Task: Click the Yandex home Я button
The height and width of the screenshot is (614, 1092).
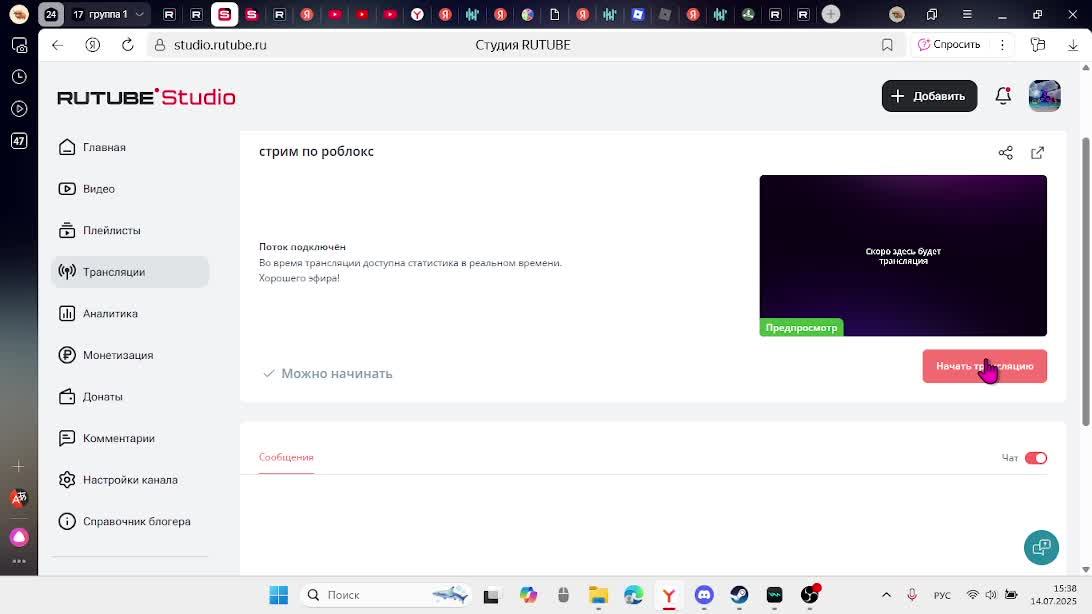Action: point(93,45)
